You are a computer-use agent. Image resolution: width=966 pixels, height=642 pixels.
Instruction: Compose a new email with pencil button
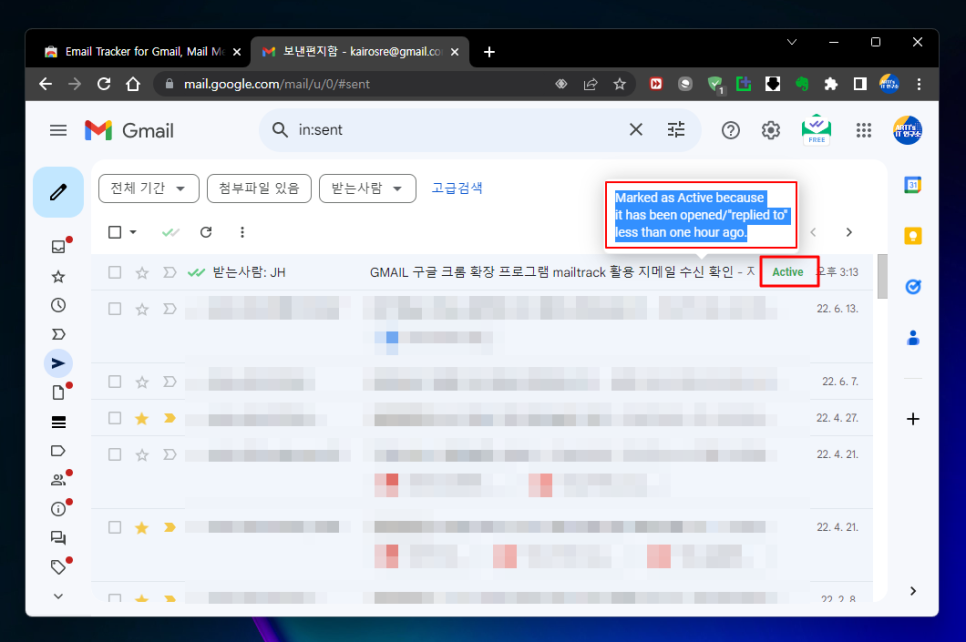click(59, 192)
